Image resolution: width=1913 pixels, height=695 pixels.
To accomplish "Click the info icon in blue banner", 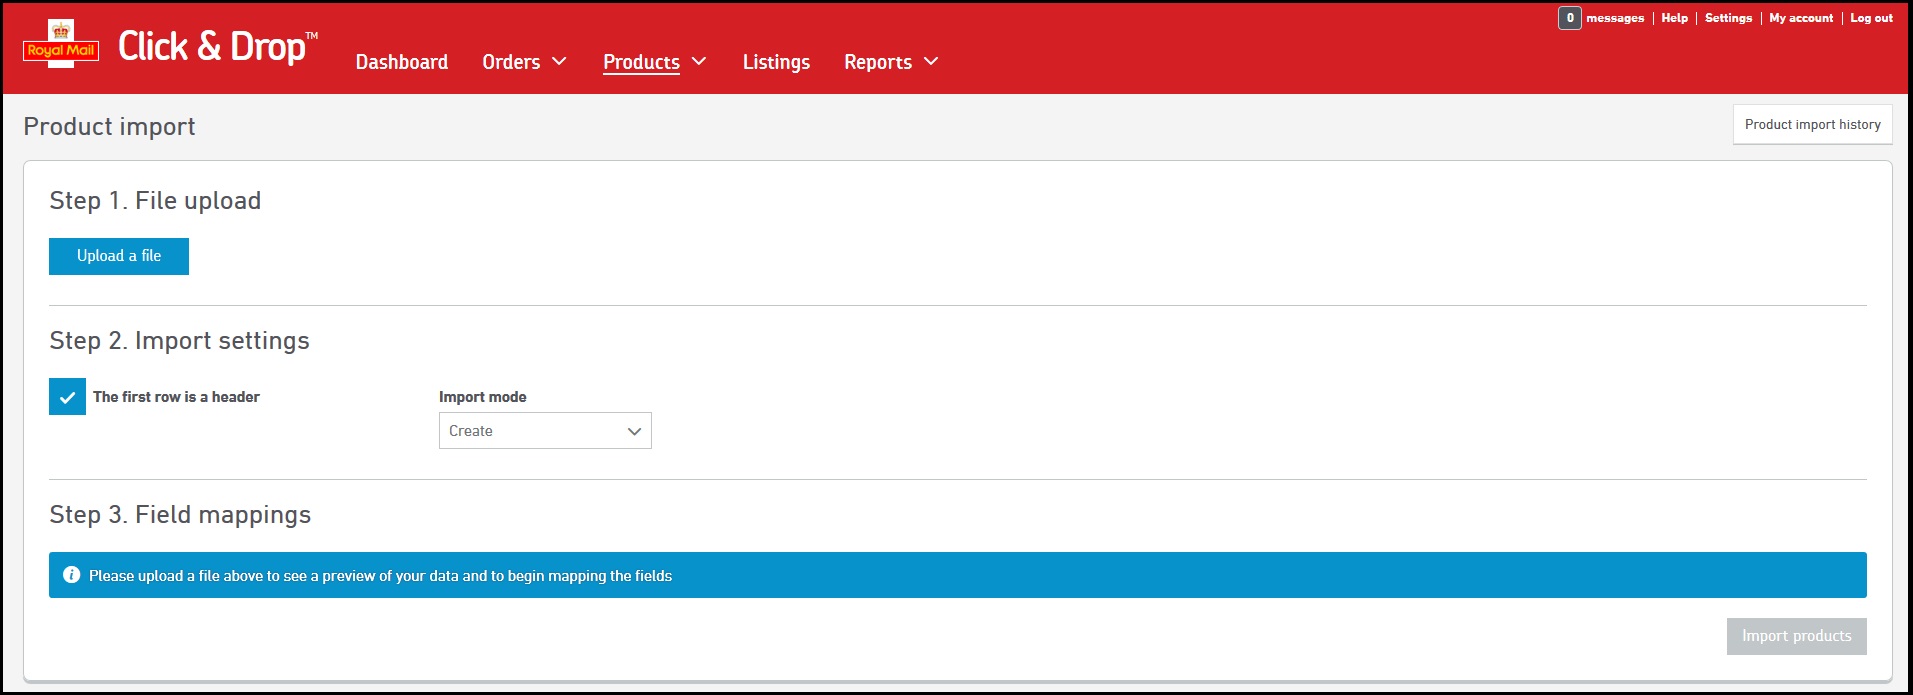I will 71,575.
